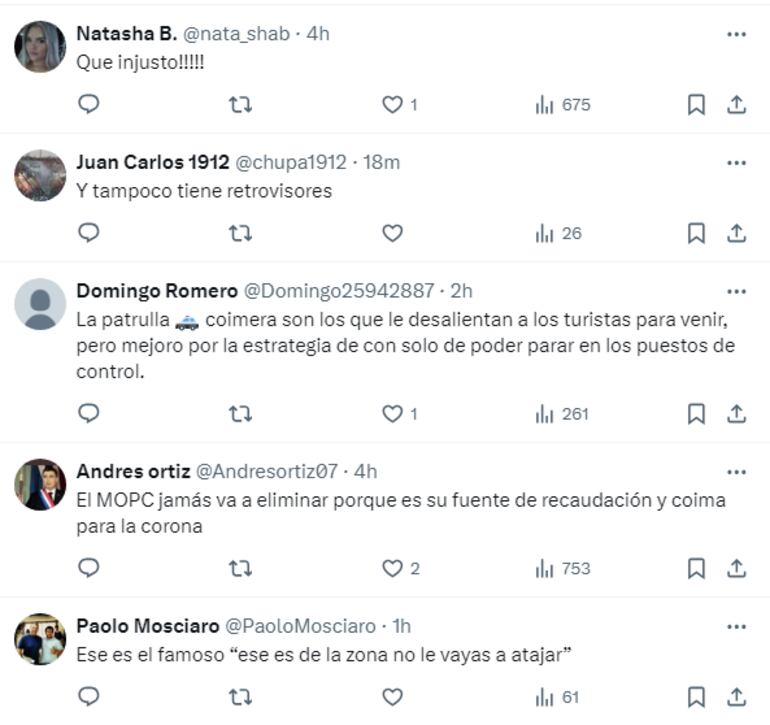Open Andres ortiz's 4h timestamp link
The image size is (770, 725).
click(x=365, y=471)
